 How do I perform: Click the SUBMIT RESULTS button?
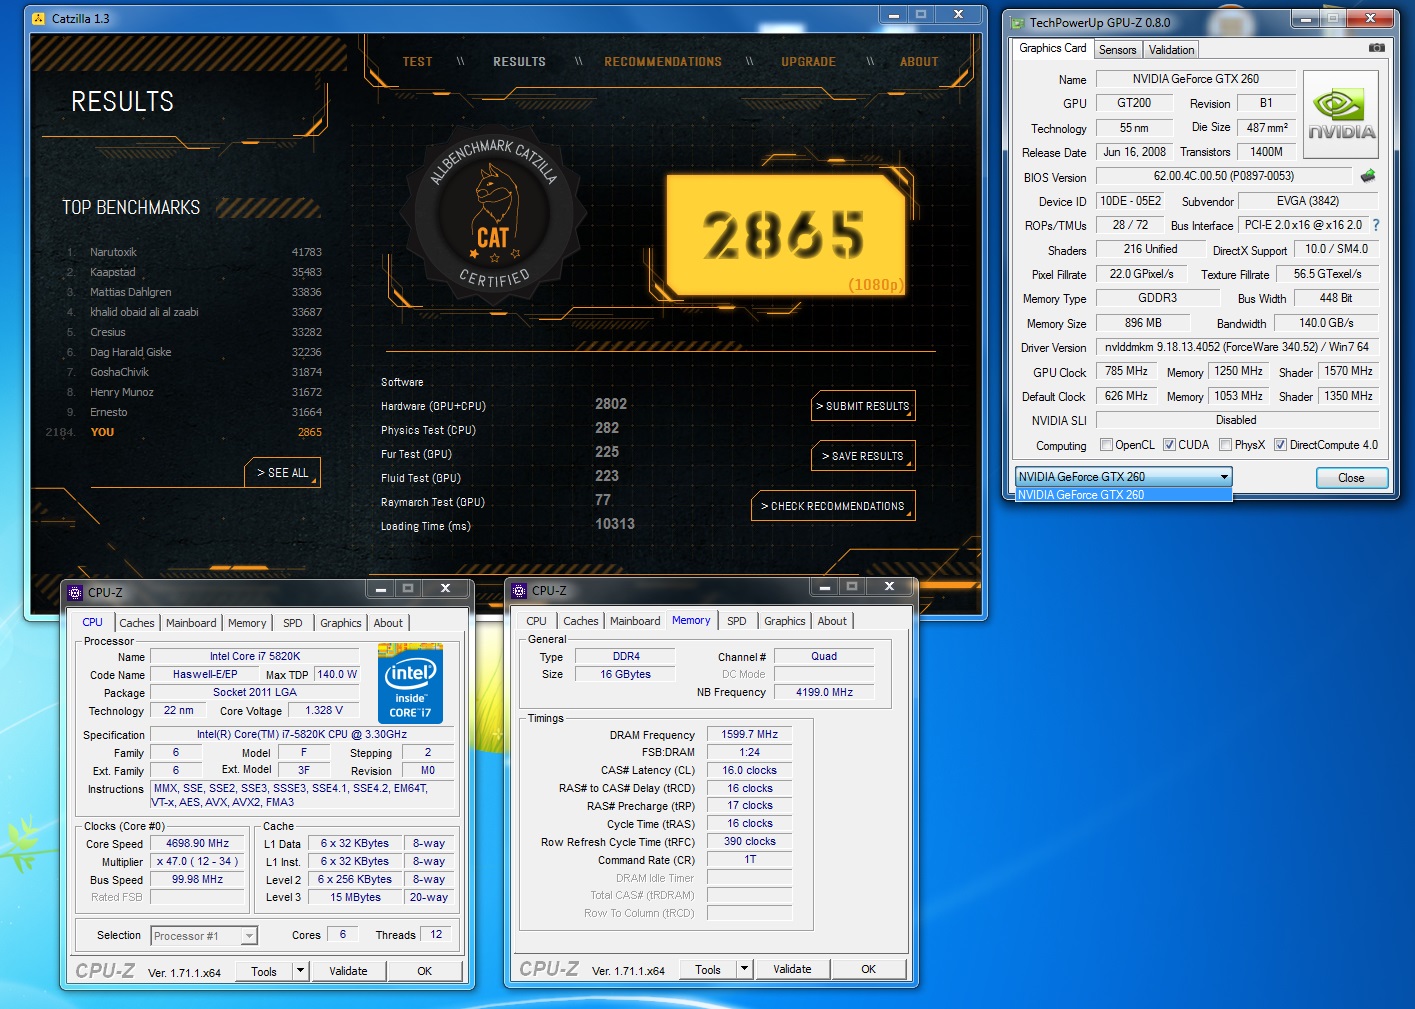[863, 406]
